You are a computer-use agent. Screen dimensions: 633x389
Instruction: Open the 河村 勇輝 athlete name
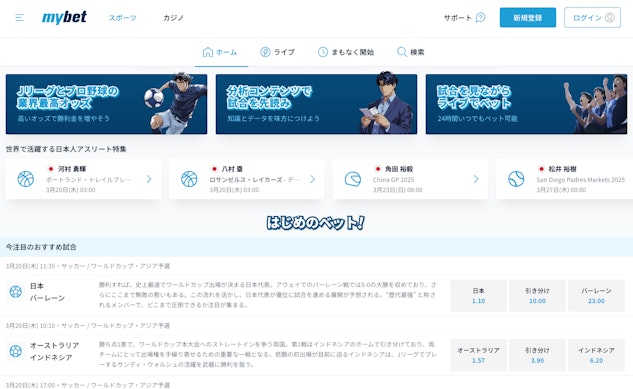click(72, 169)
